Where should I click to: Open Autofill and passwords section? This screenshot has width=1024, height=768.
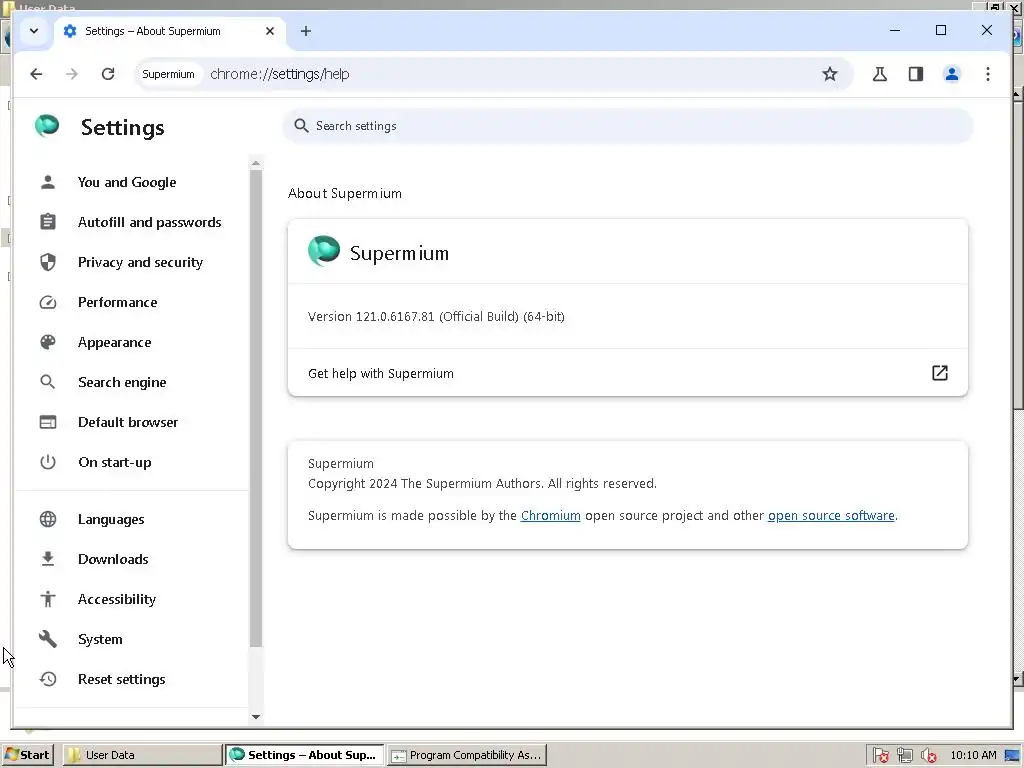point(150,222)
